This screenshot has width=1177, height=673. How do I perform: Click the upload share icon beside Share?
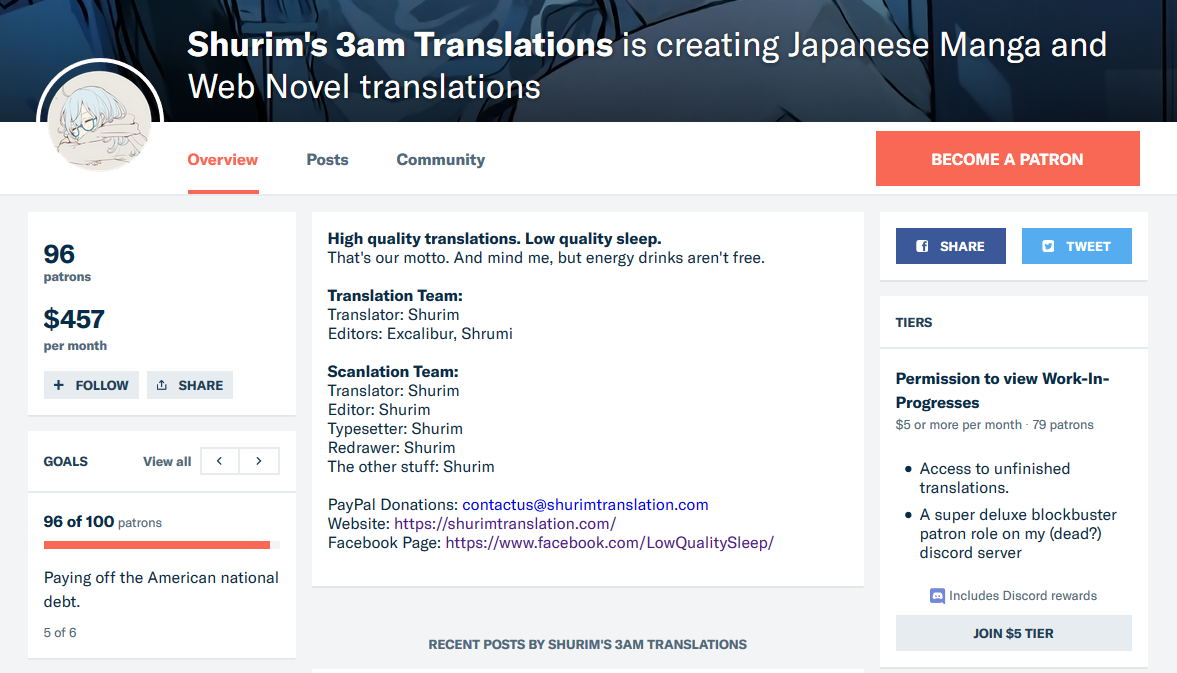click(161, 385)
